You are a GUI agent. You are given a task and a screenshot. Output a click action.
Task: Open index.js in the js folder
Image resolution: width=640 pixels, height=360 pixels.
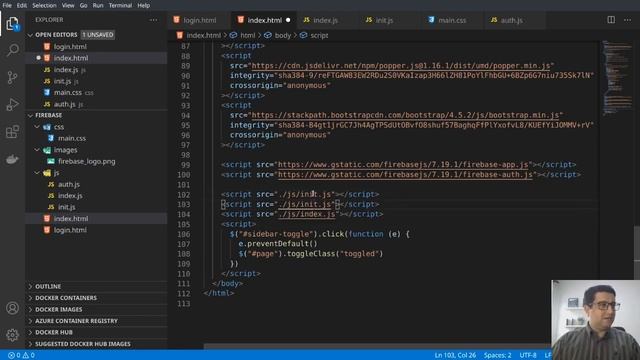[96, 196]
